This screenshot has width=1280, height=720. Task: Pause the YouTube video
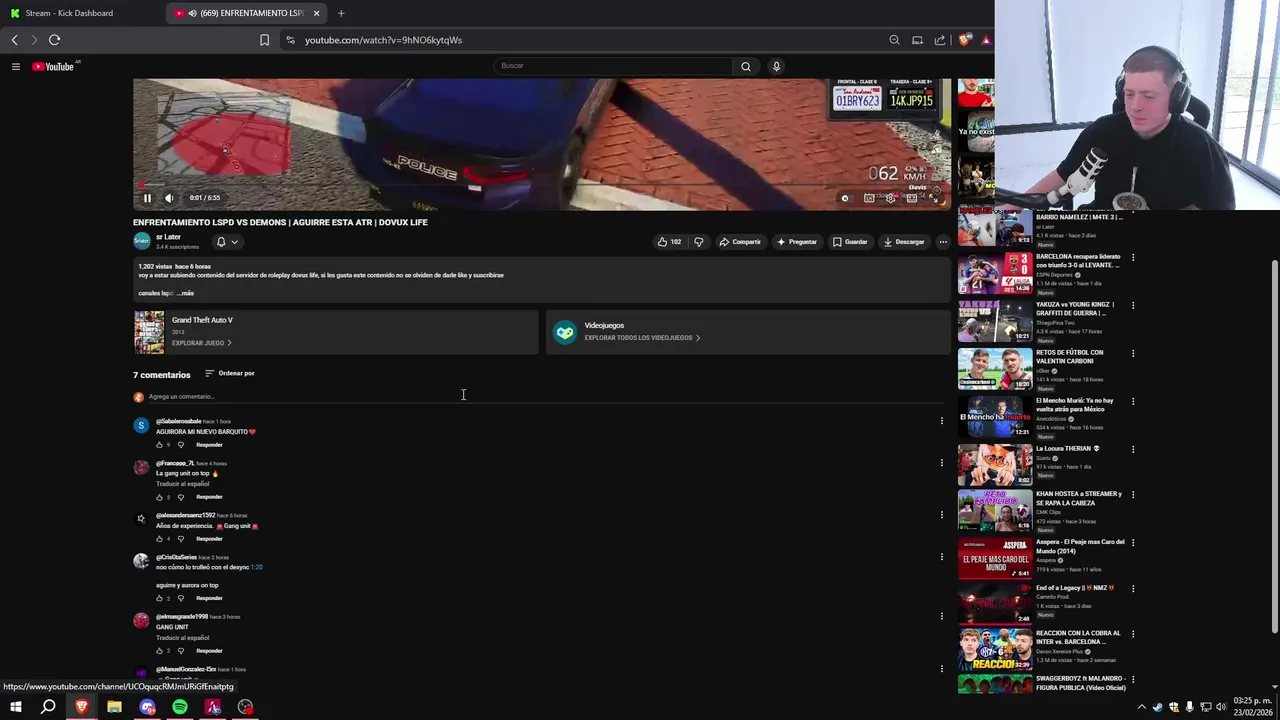coord(147,198)
